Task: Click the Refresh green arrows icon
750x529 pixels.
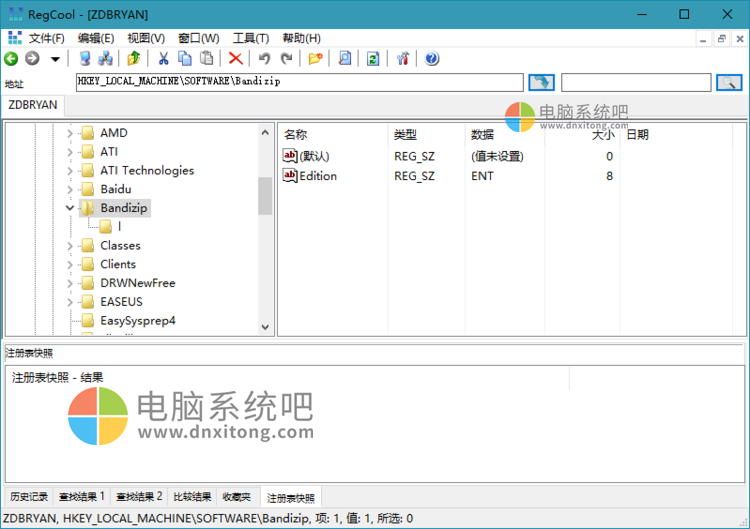Action: pos(373,59)
